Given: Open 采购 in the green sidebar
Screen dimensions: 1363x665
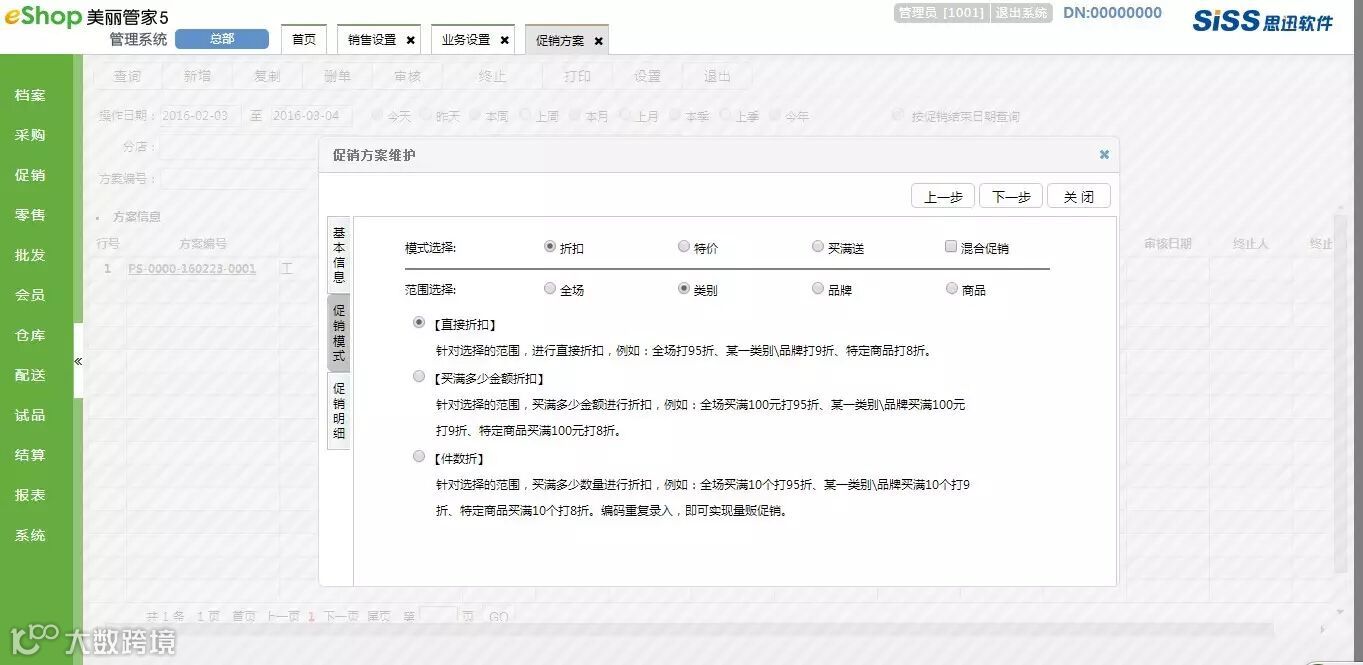Looking at the screenshot, I should [x=30, y=135].
